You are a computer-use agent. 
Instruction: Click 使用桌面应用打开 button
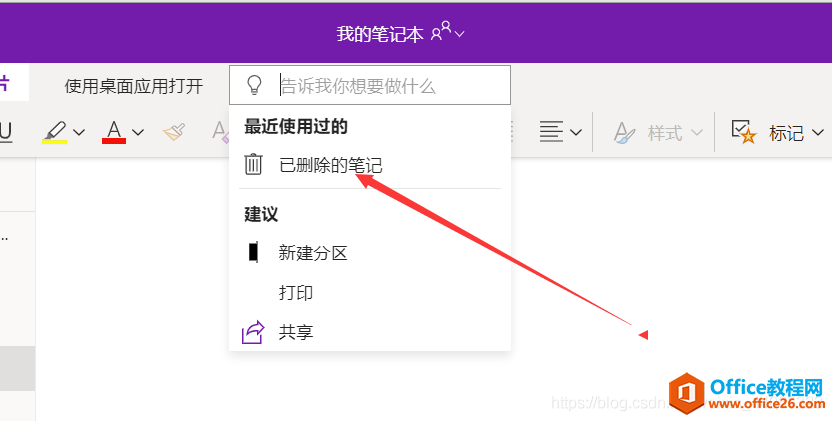point(134,86)
